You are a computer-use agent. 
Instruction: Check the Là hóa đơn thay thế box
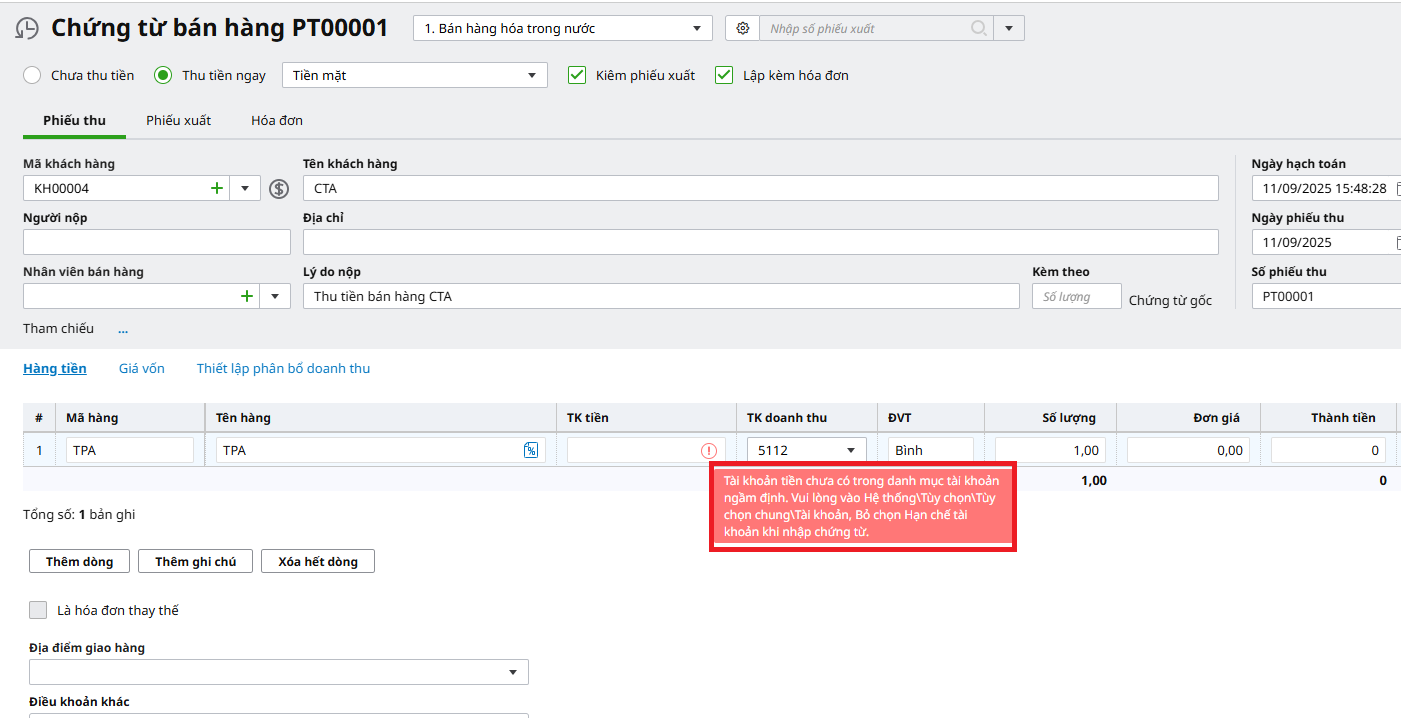click(x=38, y=610)
